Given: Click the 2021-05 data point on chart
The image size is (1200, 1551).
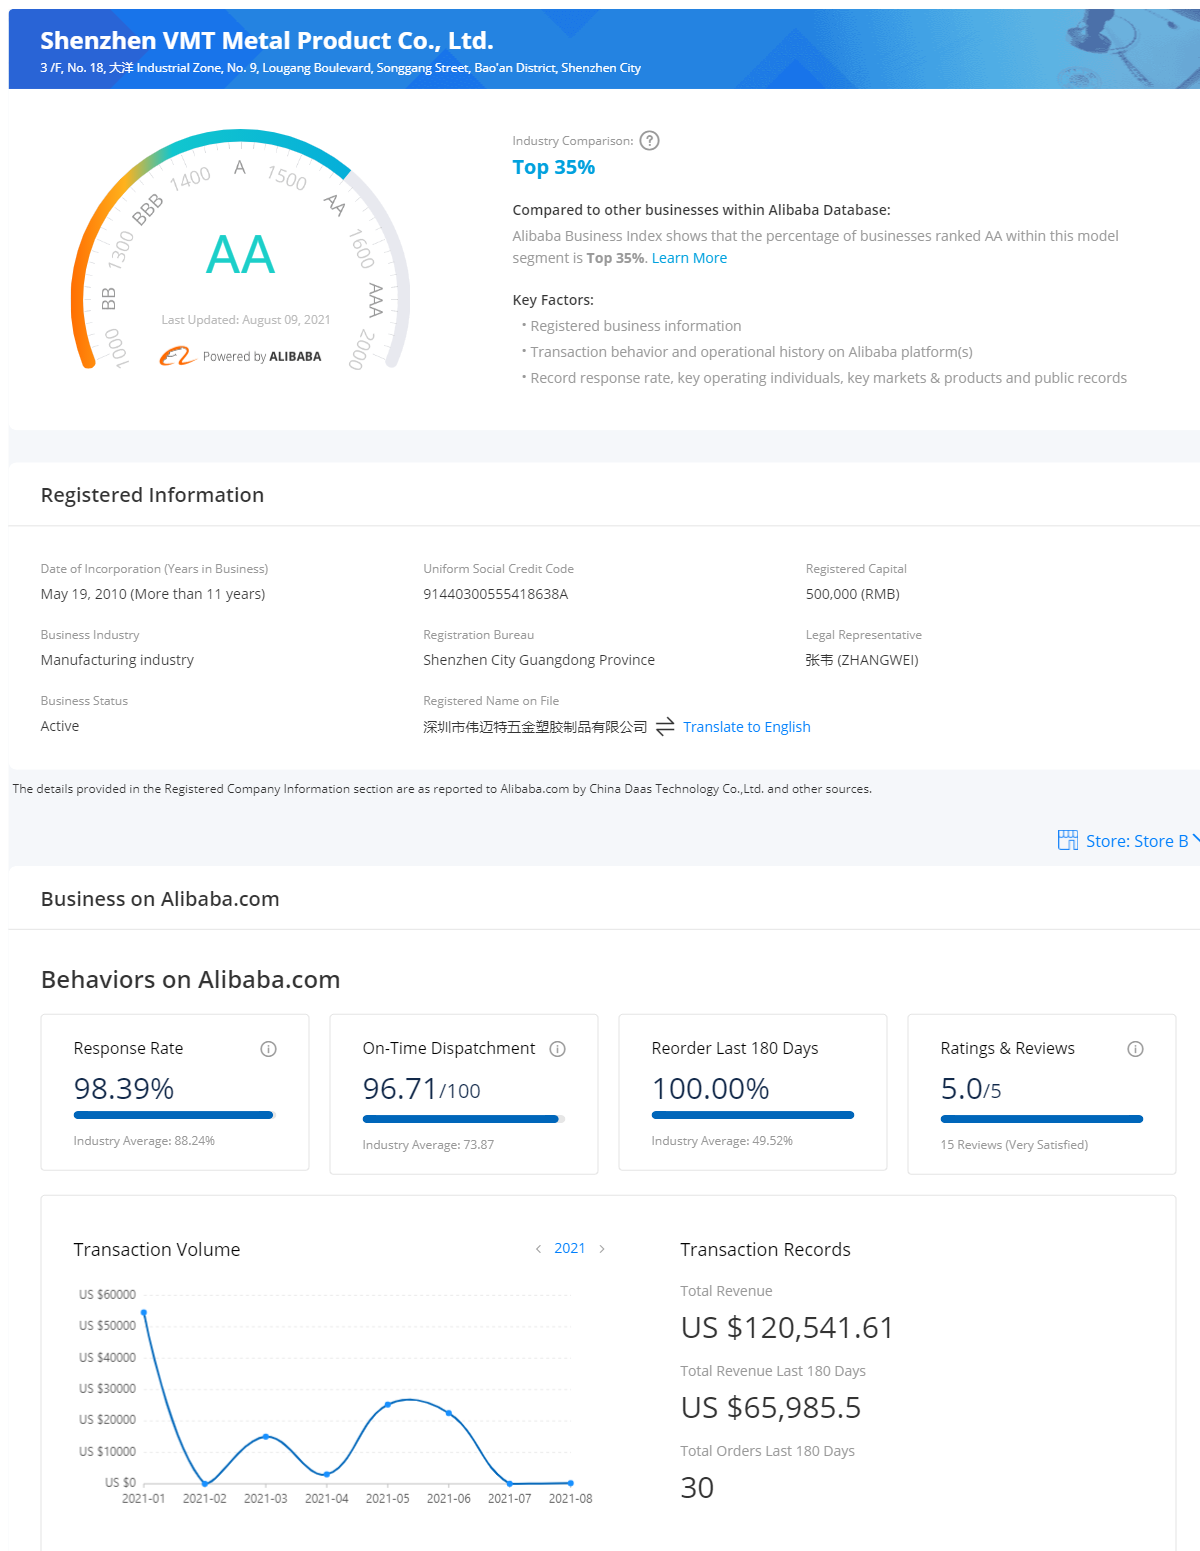Looking at the screenshot, I should pyautogui.click(x=388, y=1405).
